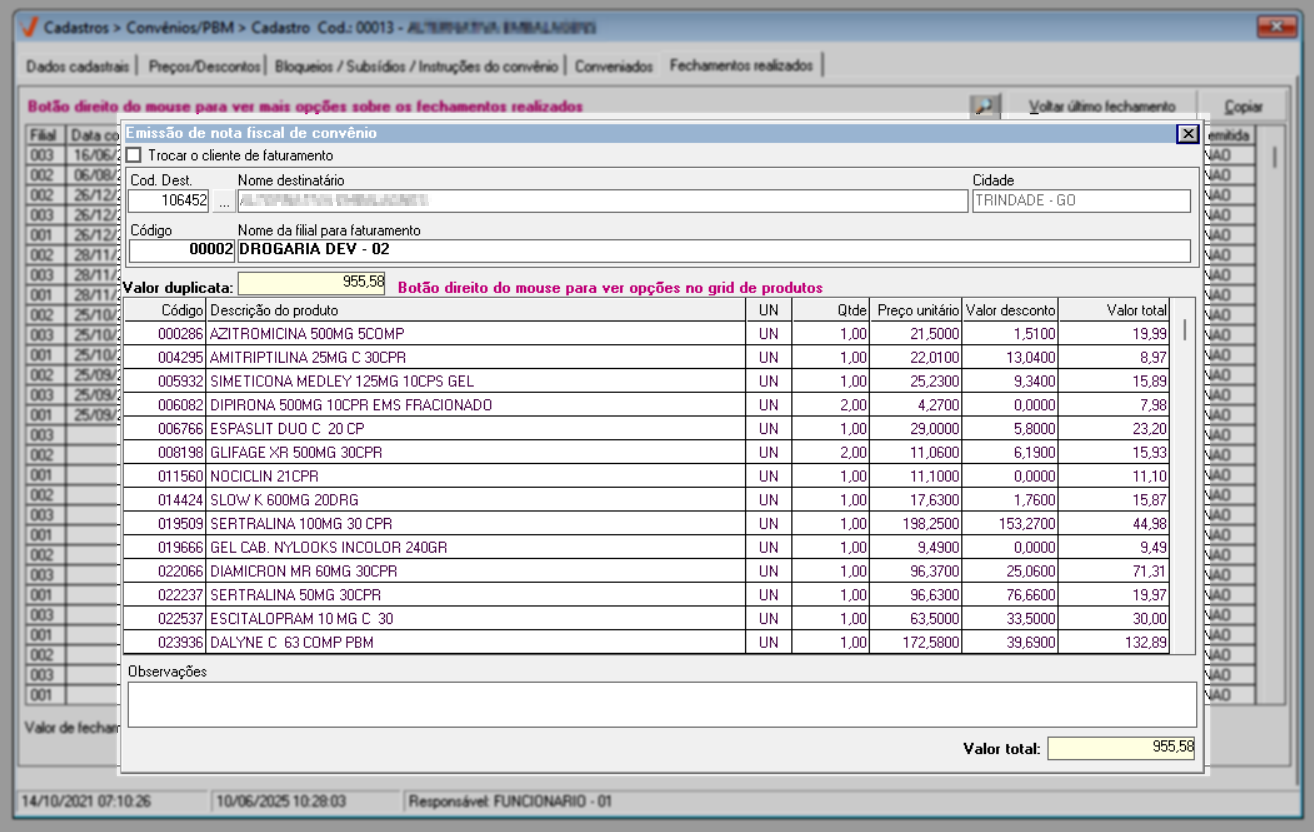Click quantity 2,00 in DIPIRONA row
The width and height of the screenshot is (1314, 832).
coord(853,405)
